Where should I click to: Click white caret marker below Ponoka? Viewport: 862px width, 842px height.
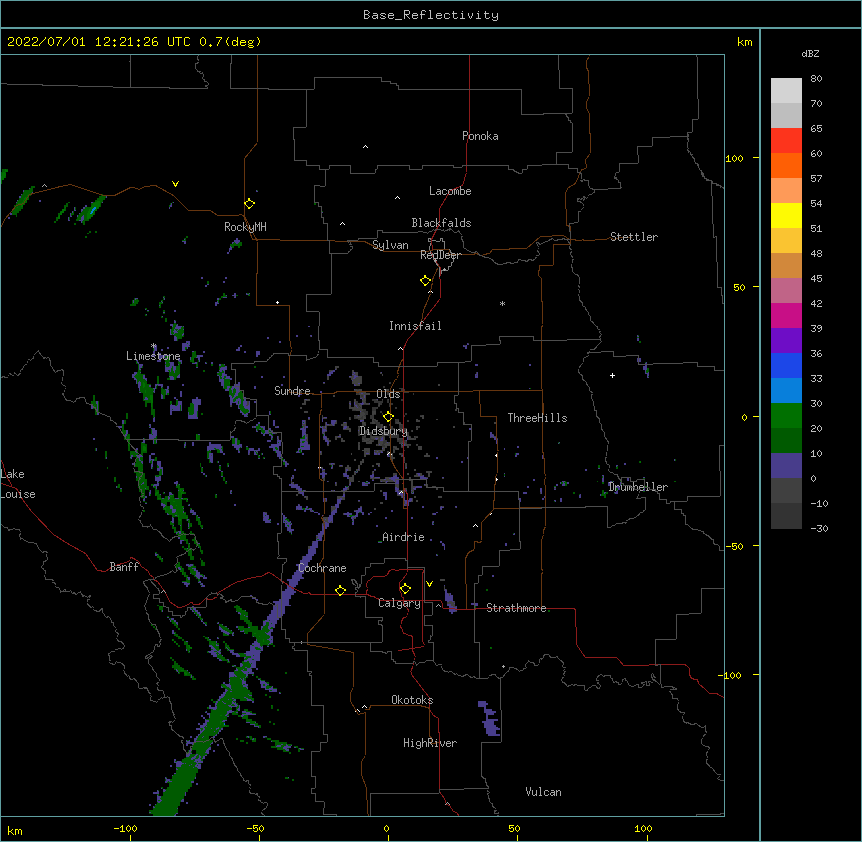click(x=365, y=147)
